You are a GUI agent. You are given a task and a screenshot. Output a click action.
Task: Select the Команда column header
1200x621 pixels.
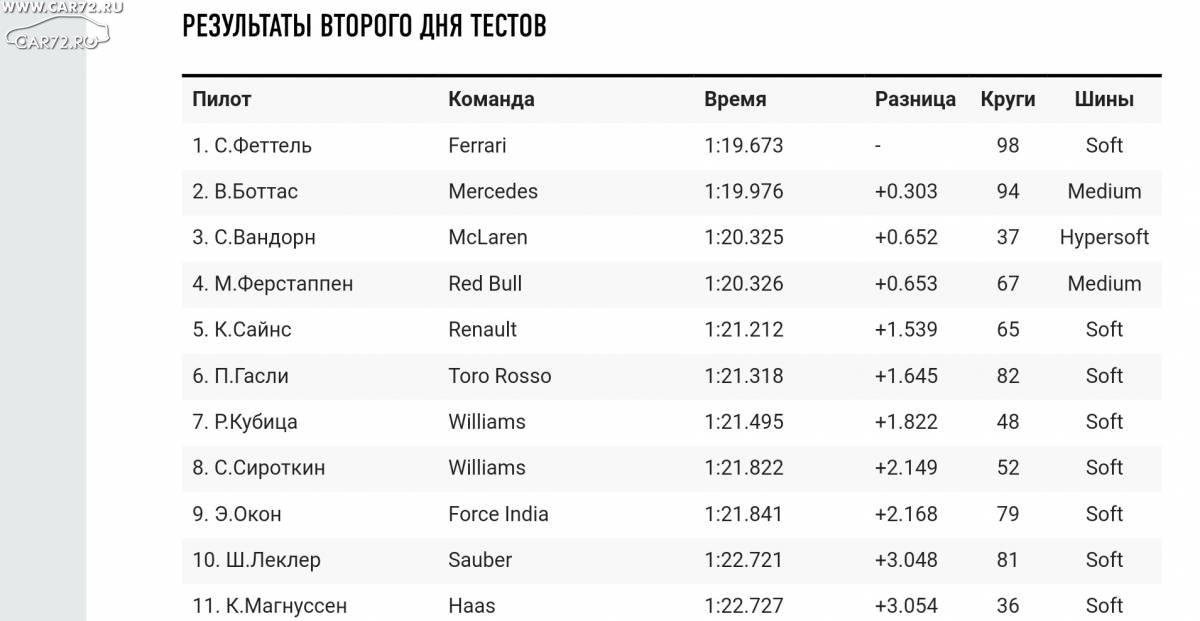coord(491,99)
